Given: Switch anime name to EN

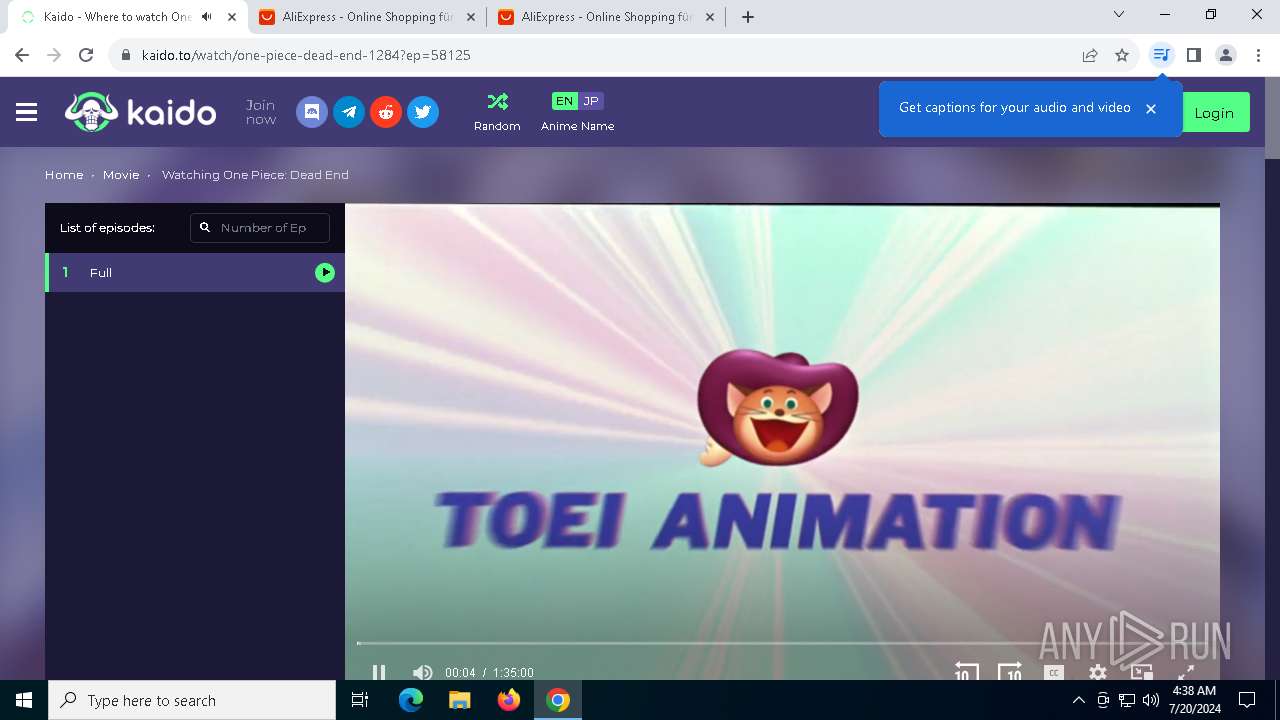Looking at the screenshot, I should coord(564,101).
